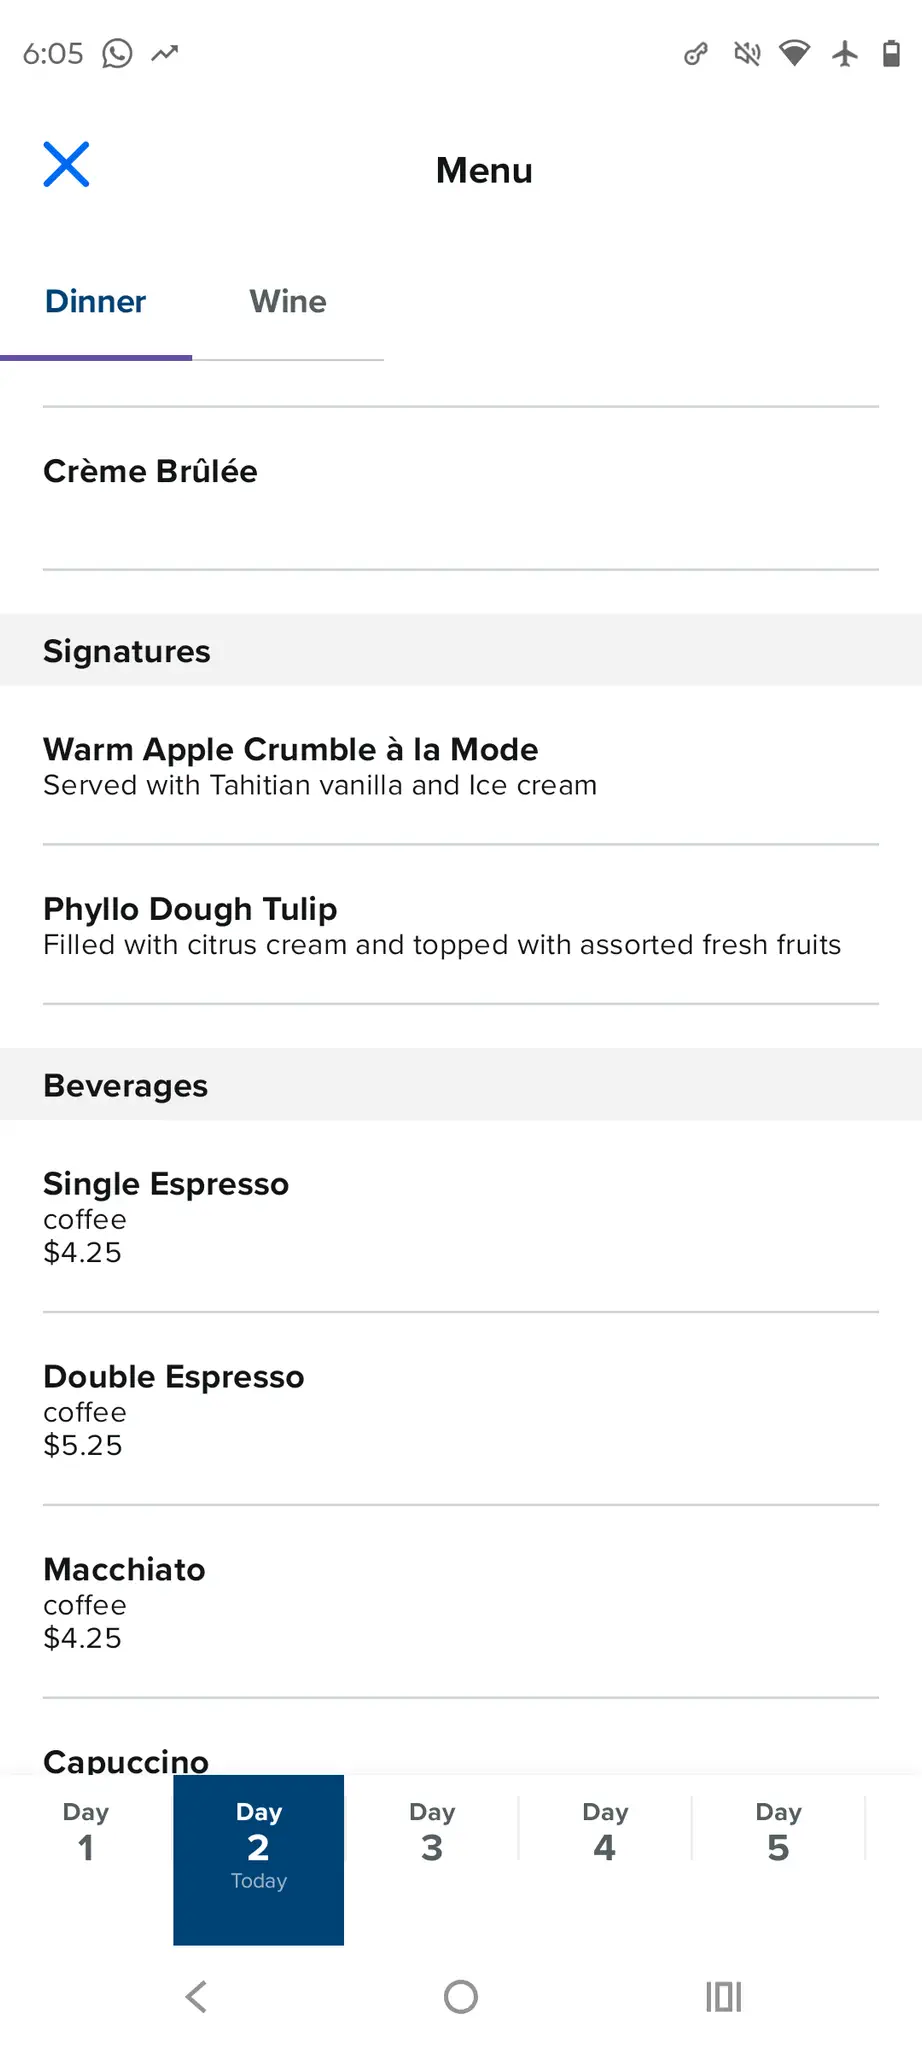Select the Dinner tab
The width and height of the screenshot is (922, 2048).
click(x=96, y=302)
